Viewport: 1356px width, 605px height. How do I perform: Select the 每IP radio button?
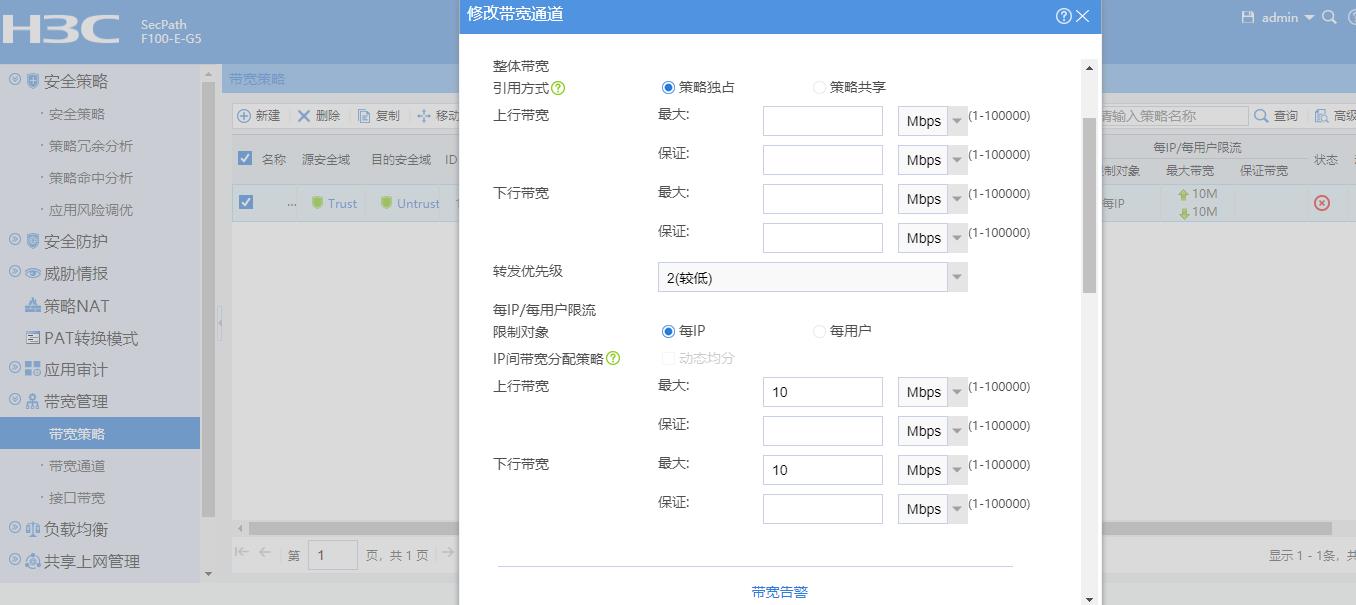[x=668, y=331]
